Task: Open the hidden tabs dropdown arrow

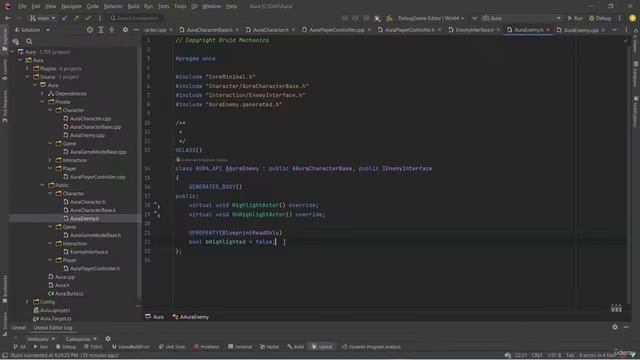Action: [615, 30]
